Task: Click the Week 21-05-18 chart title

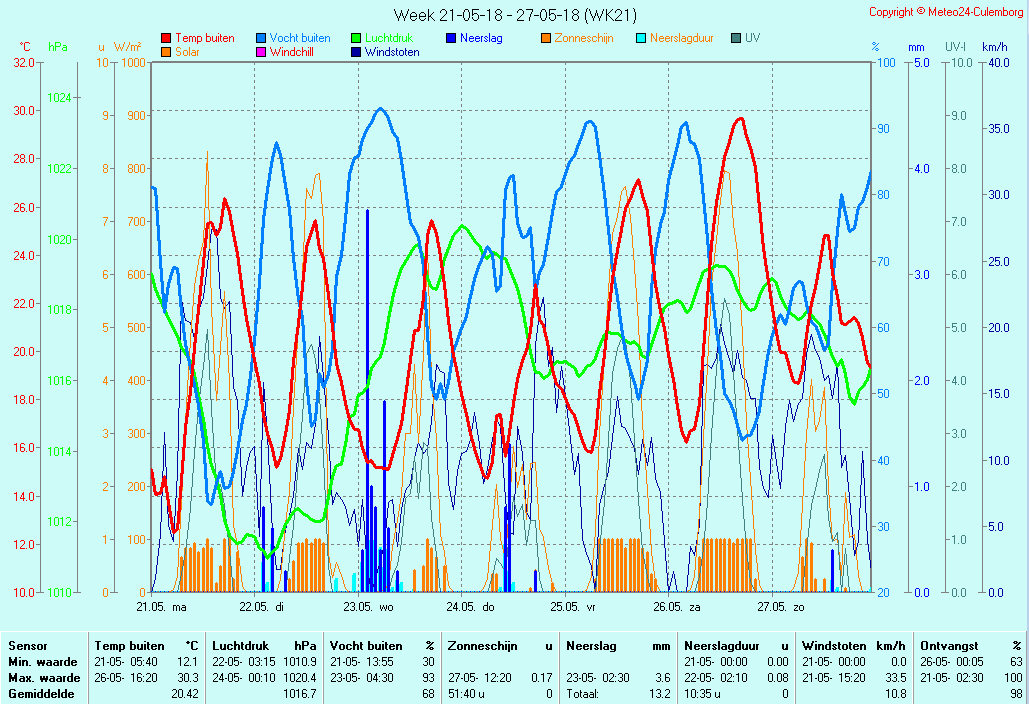Action: point(514,15)
